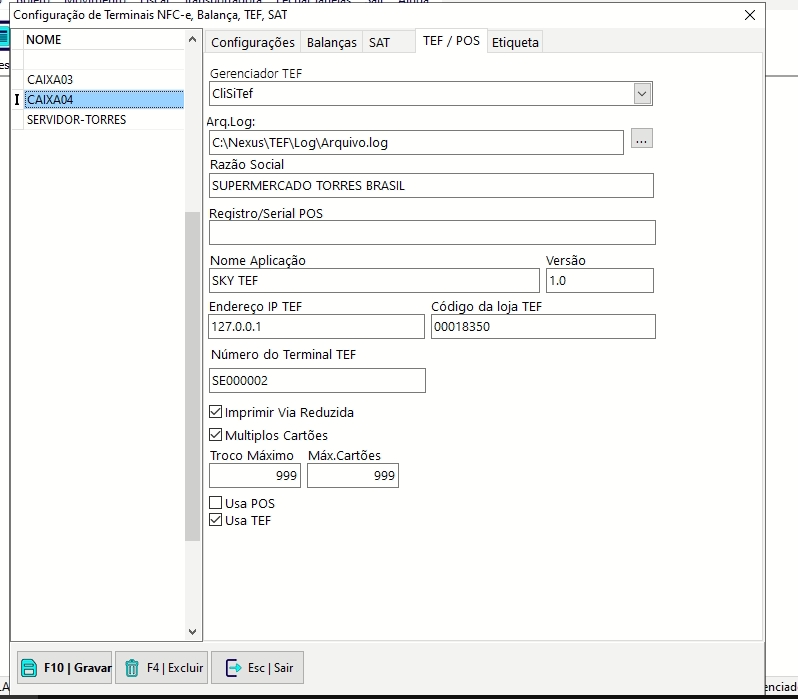Viewport: 798px width, 699px height.
Task: Click the trash icon for F4 Excluir
Action: coord(132,668)
